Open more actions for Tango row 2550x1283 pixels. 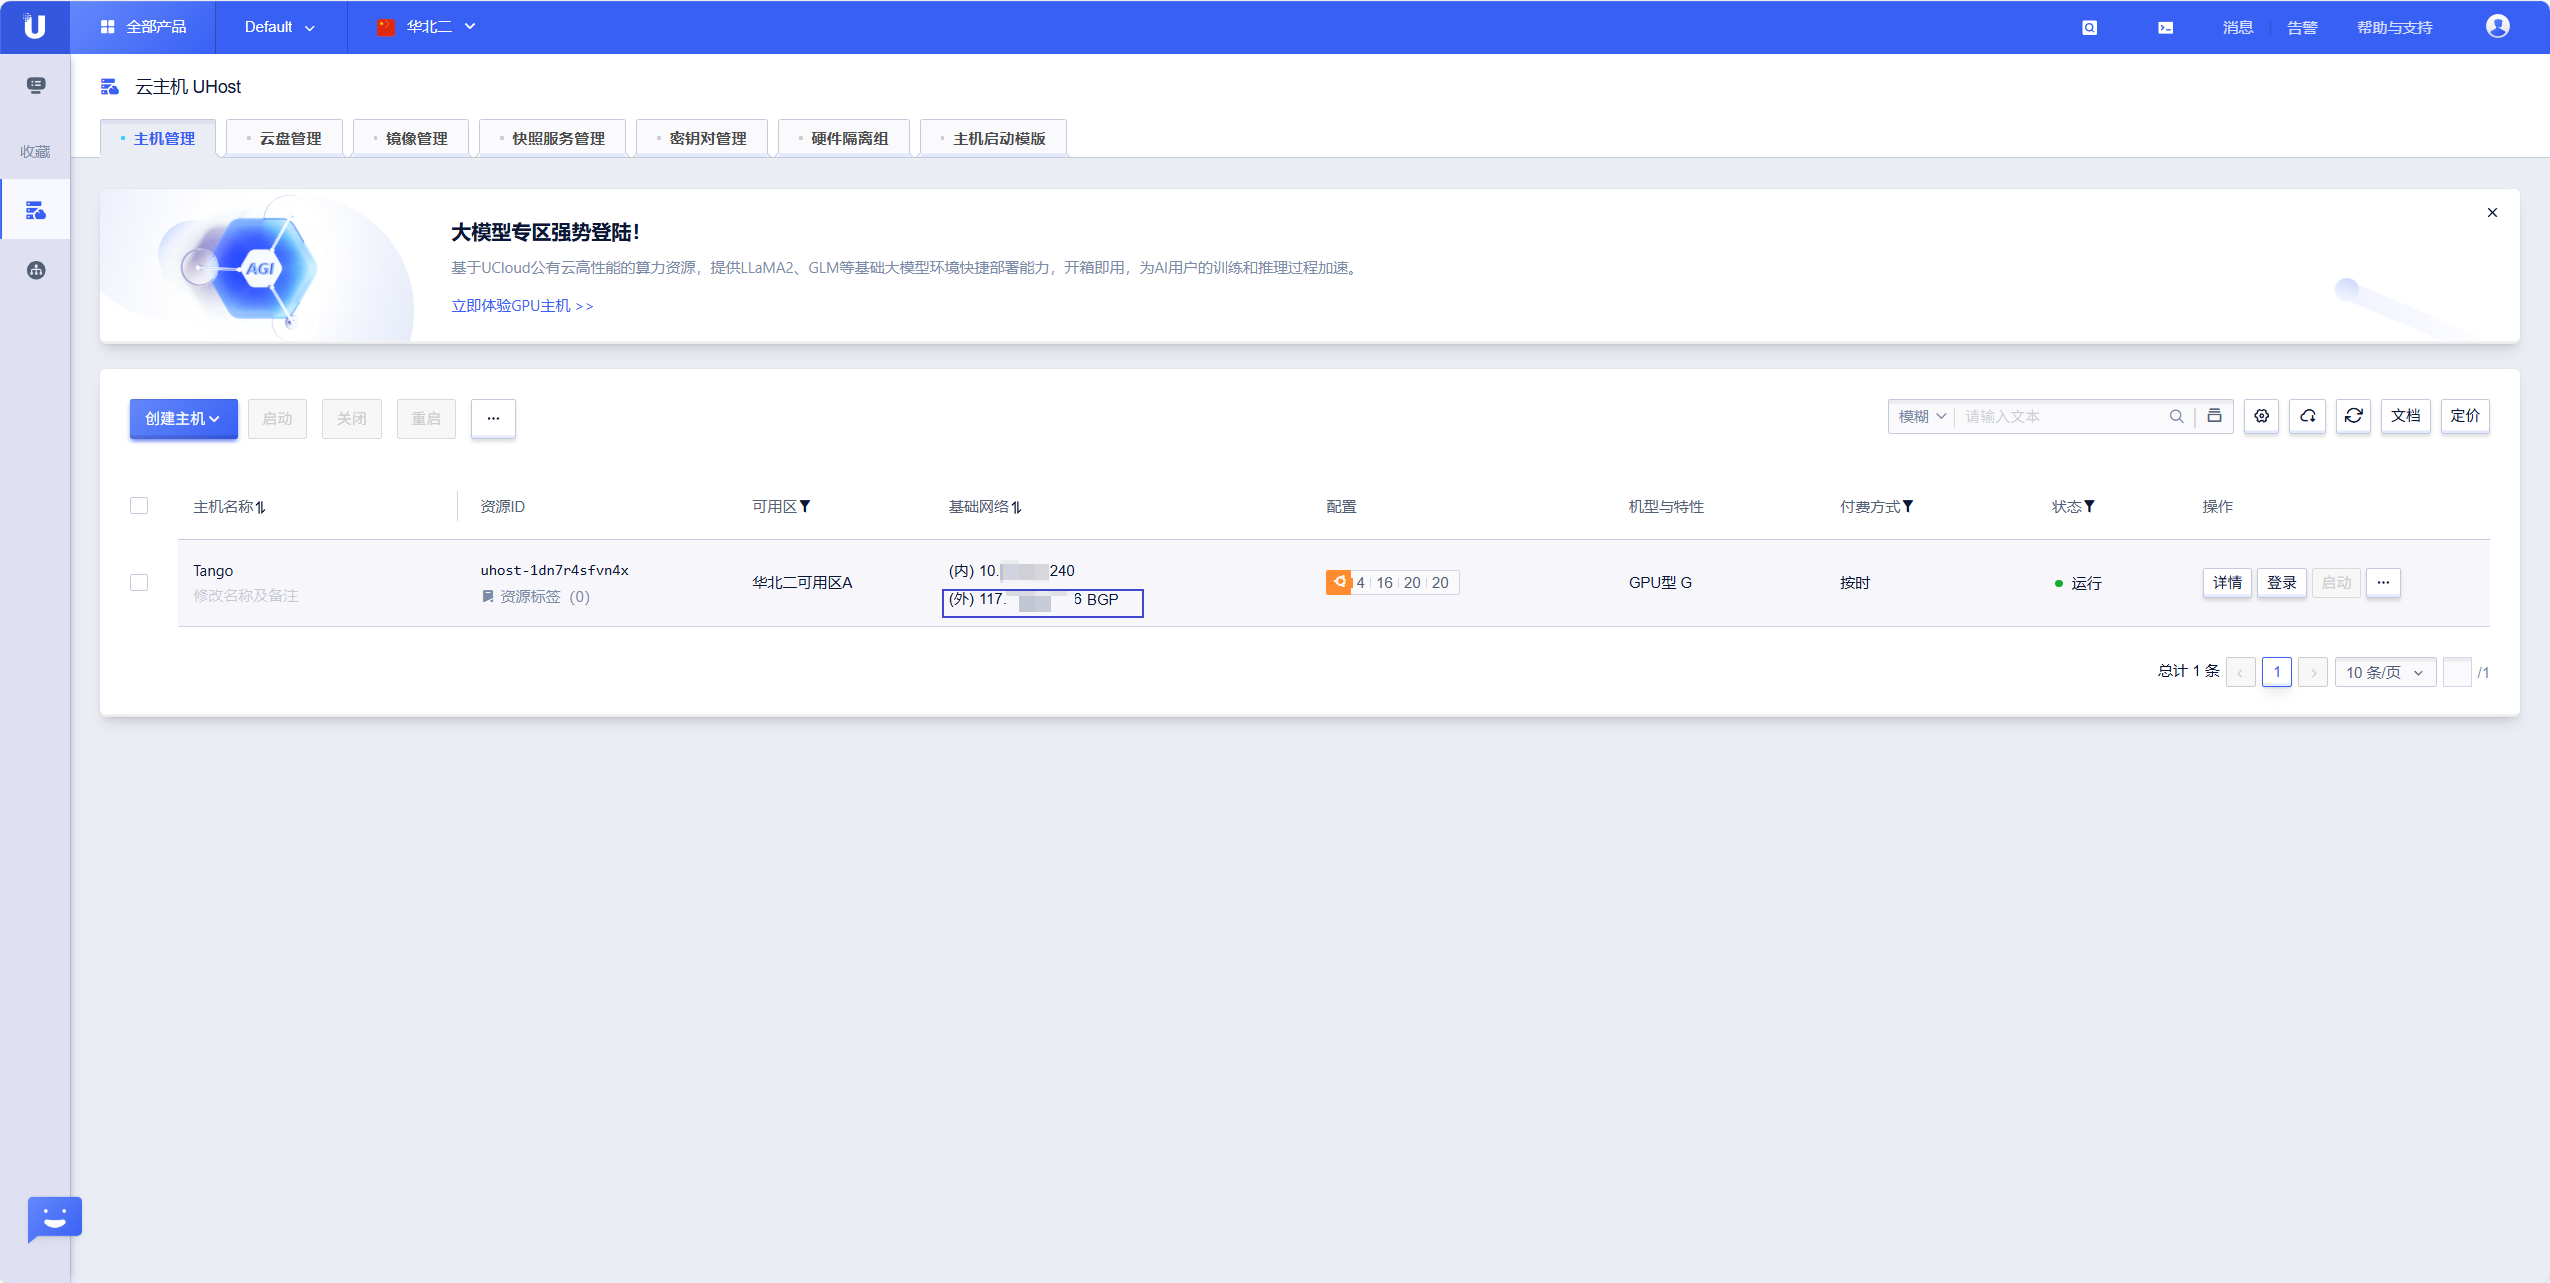point(2383,582)
